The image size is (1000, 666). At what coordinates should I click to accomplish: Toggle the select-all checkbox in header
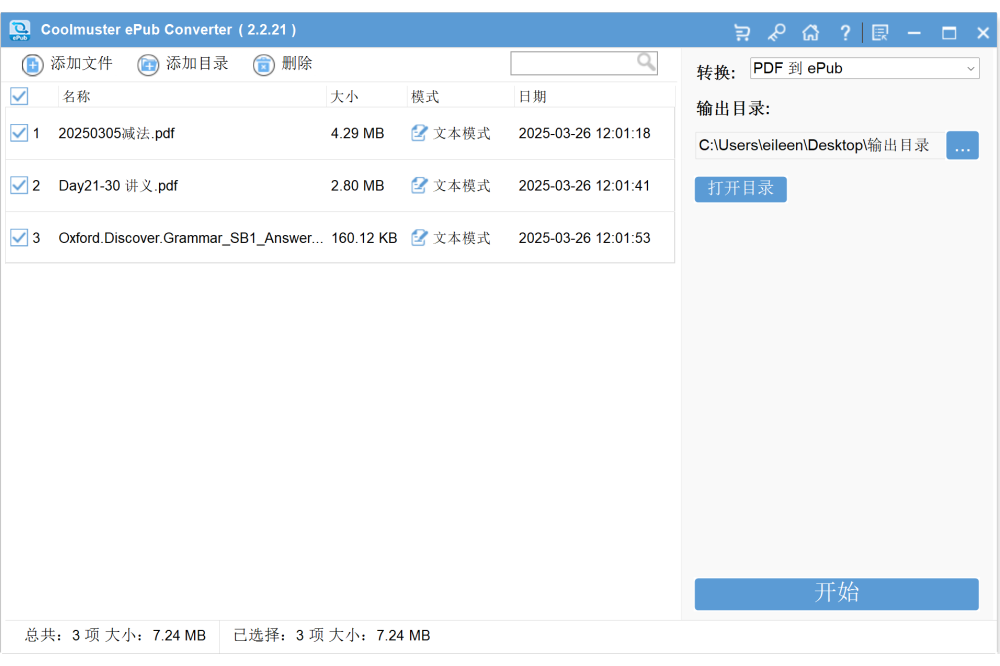(19, 97)
